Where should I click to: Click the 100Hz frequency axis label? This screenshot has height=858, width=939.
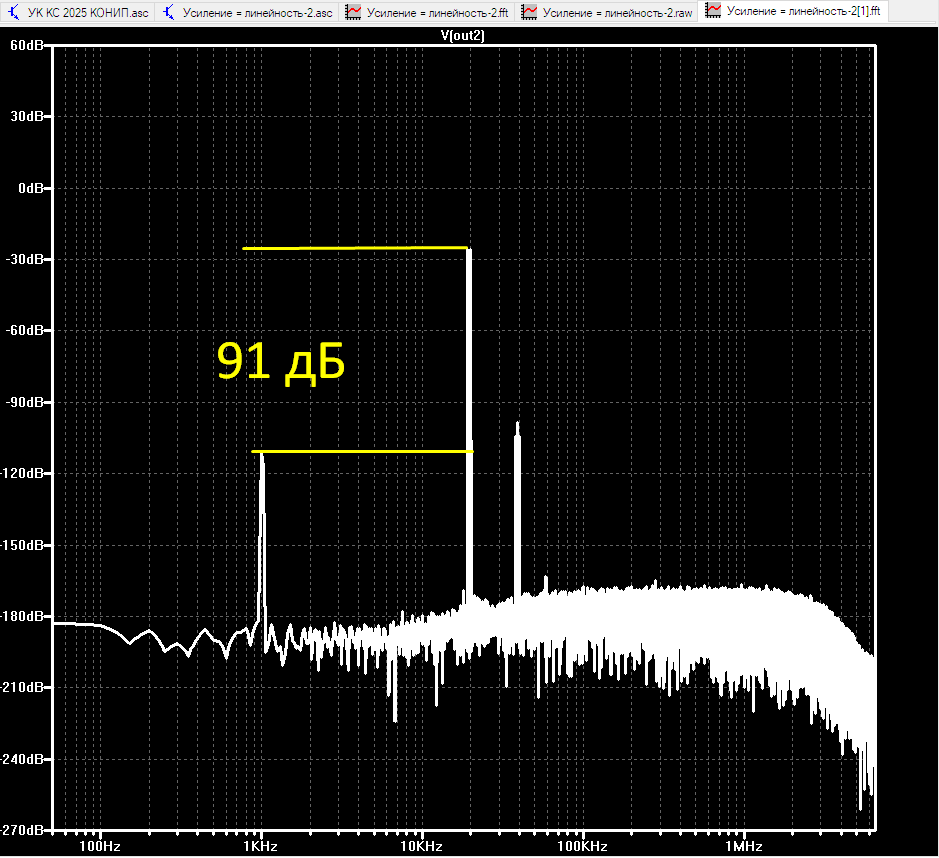100,846
